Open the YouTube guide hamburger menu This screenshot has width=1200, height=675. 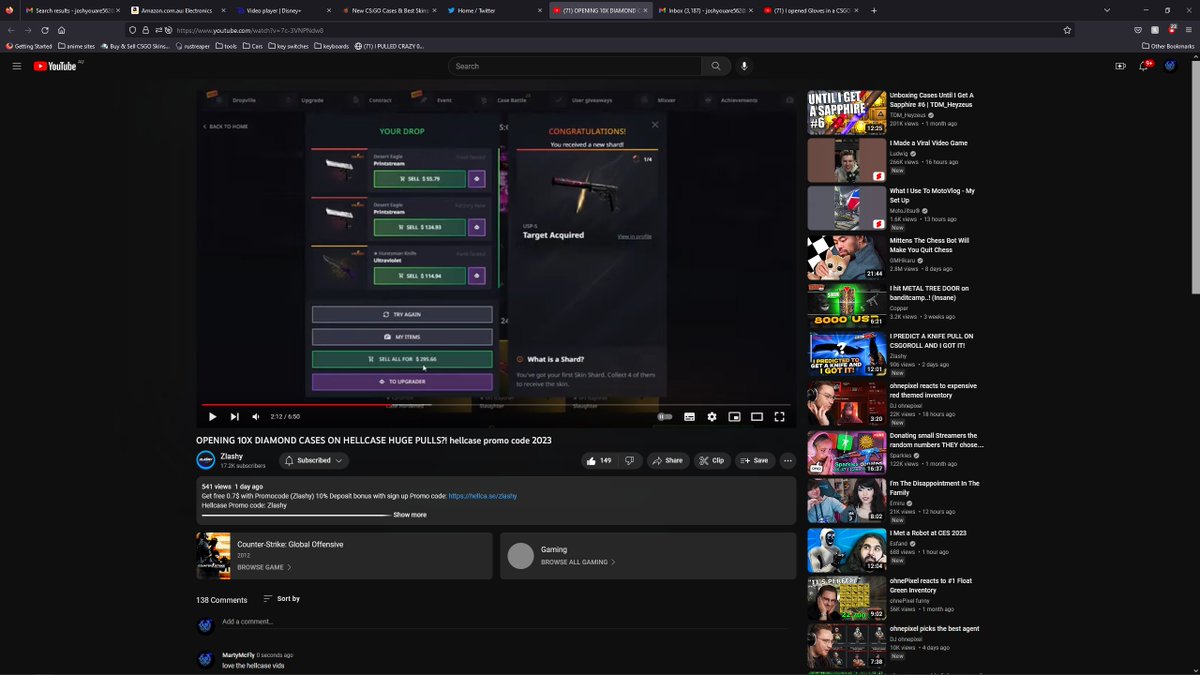(x=16, y=66)
